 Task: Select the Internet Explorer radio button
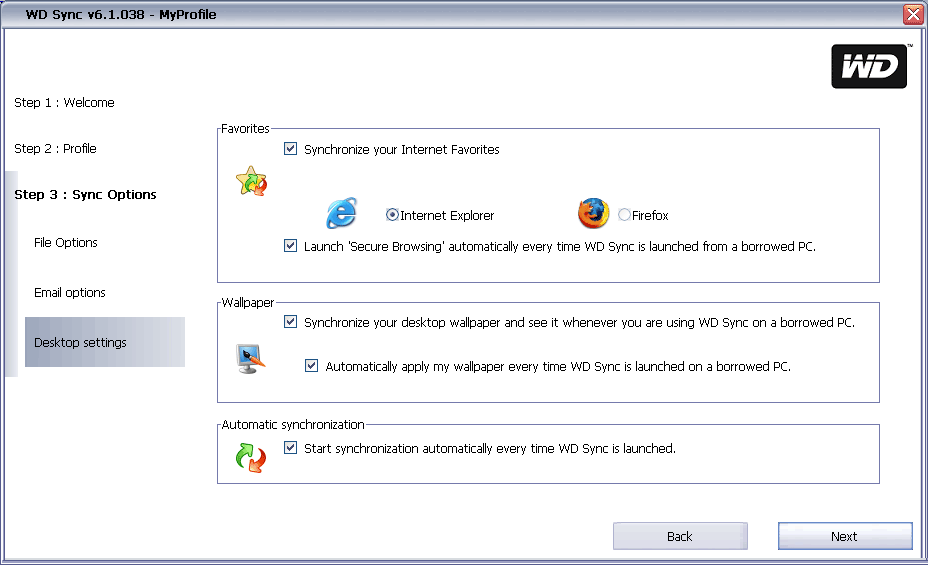point(392,215)
